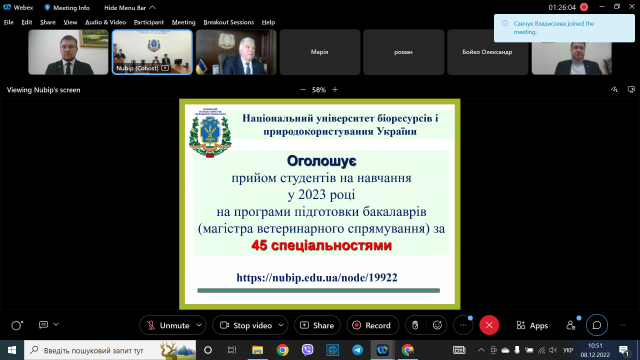Click the OneDrive cloud tray icon

[505, 350]
